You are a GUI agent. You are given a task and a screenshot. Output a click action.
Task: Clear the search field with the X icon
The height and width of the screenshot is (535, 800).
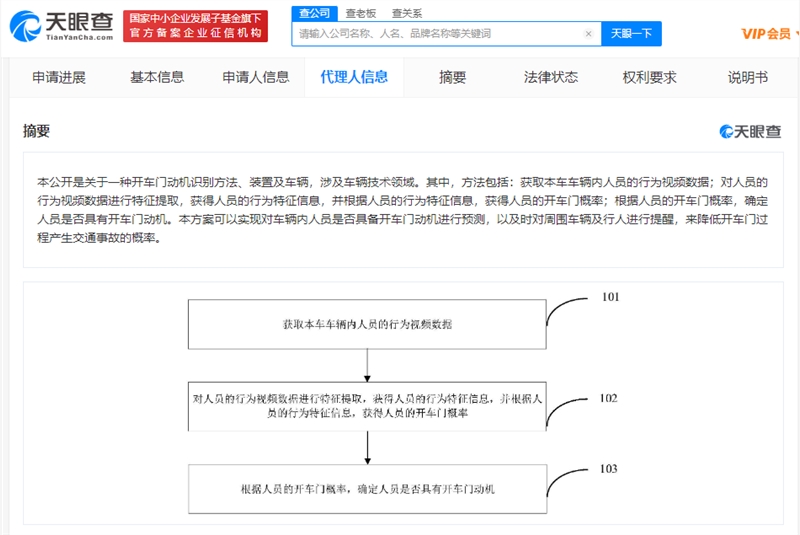(x=588, y=34)
